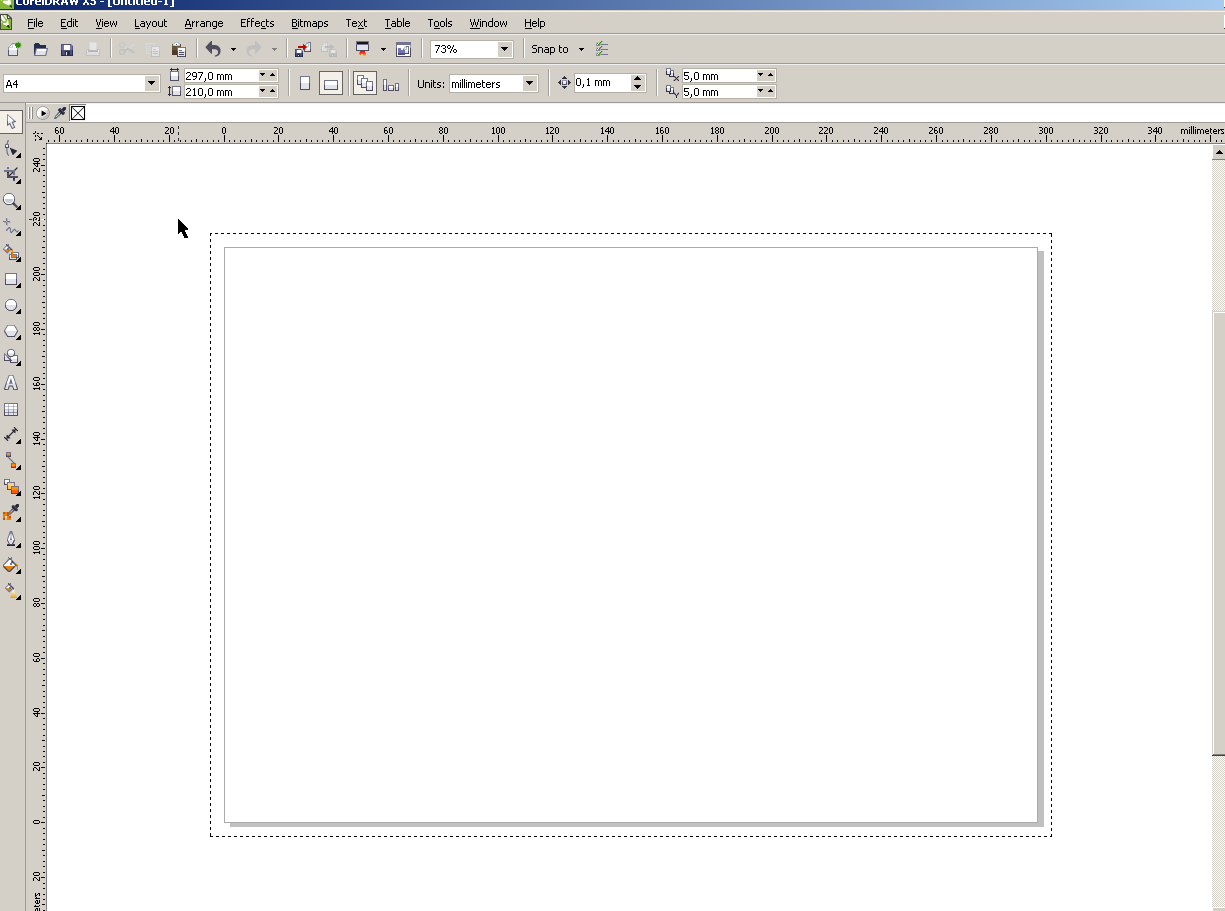Image resolution: width=1225 pixels, height=911 pixels.
Task: Increase duplicate distance y 5,0 mm
Action: 770,91
